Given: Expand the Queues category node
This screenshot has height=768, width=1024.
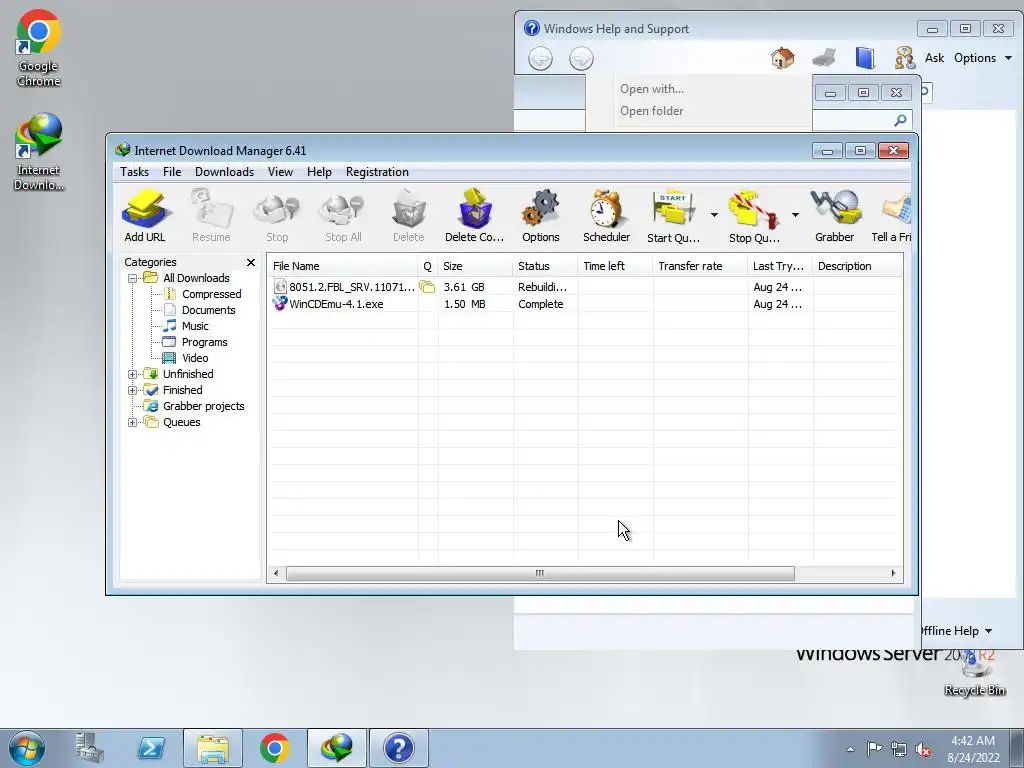Looking at the screenshot, I should coord(133,423).
